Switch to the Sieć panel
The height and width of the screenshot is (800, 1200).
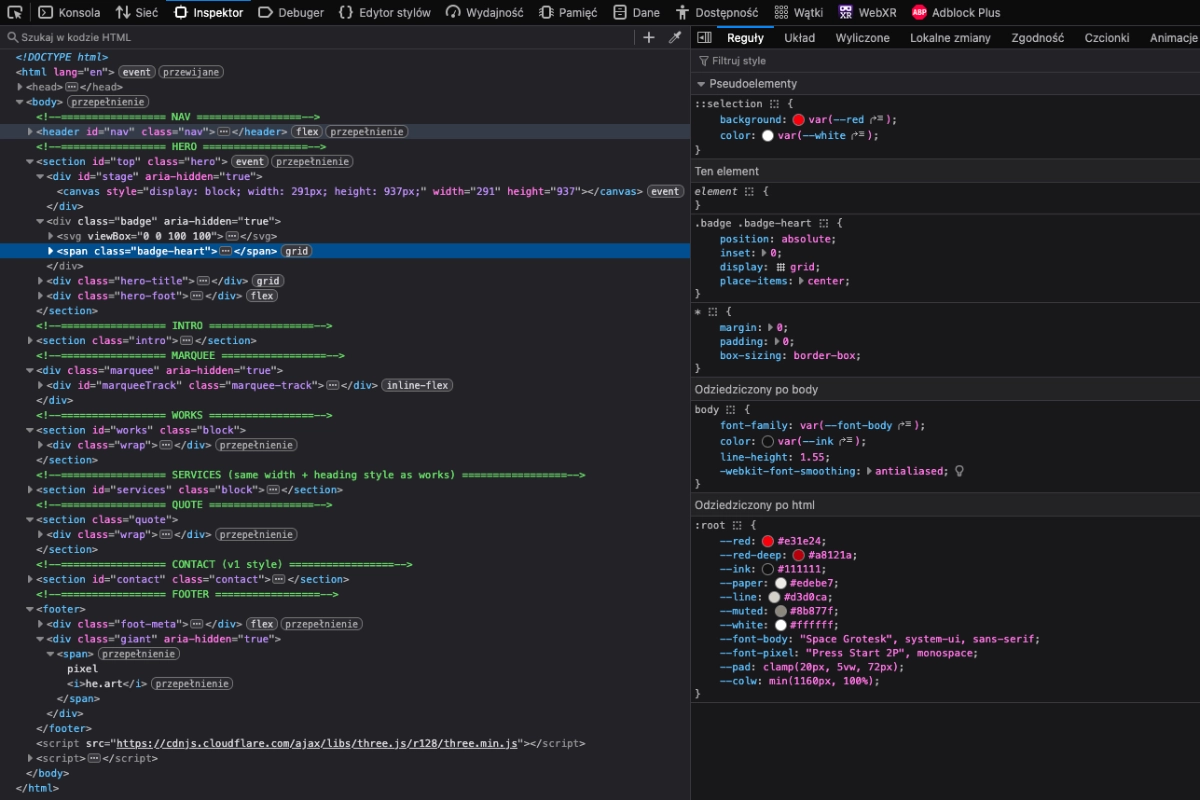click(137, 12)
